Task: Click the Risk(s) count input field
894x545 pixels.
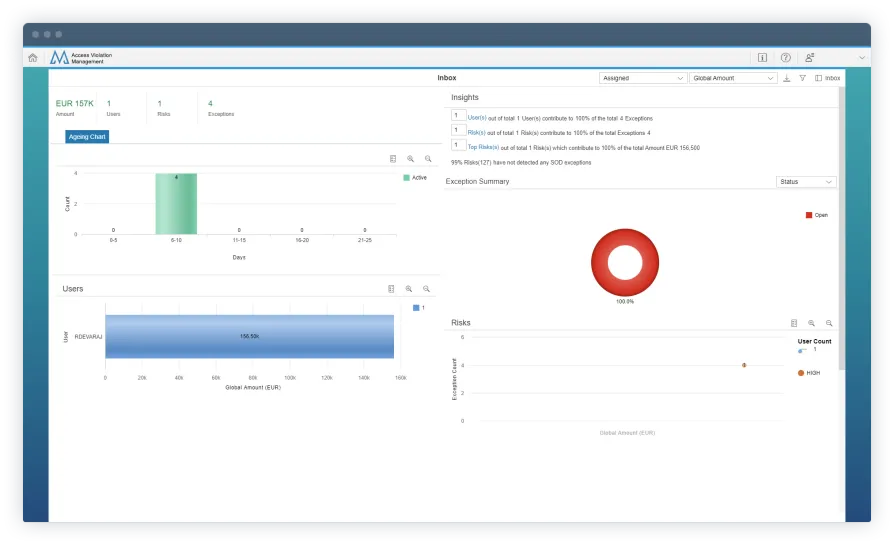Action: pos(458,131)
